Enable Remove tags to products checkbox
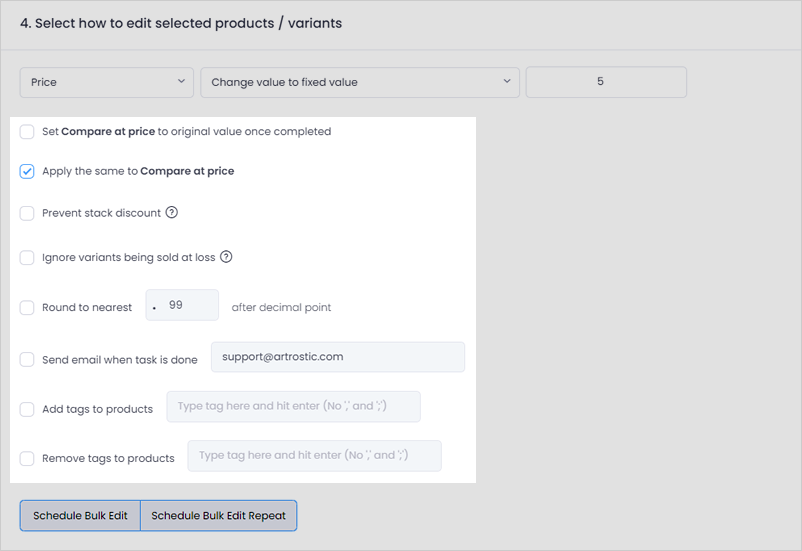Screen dimensions: 802x551 [x=27, y=458]
